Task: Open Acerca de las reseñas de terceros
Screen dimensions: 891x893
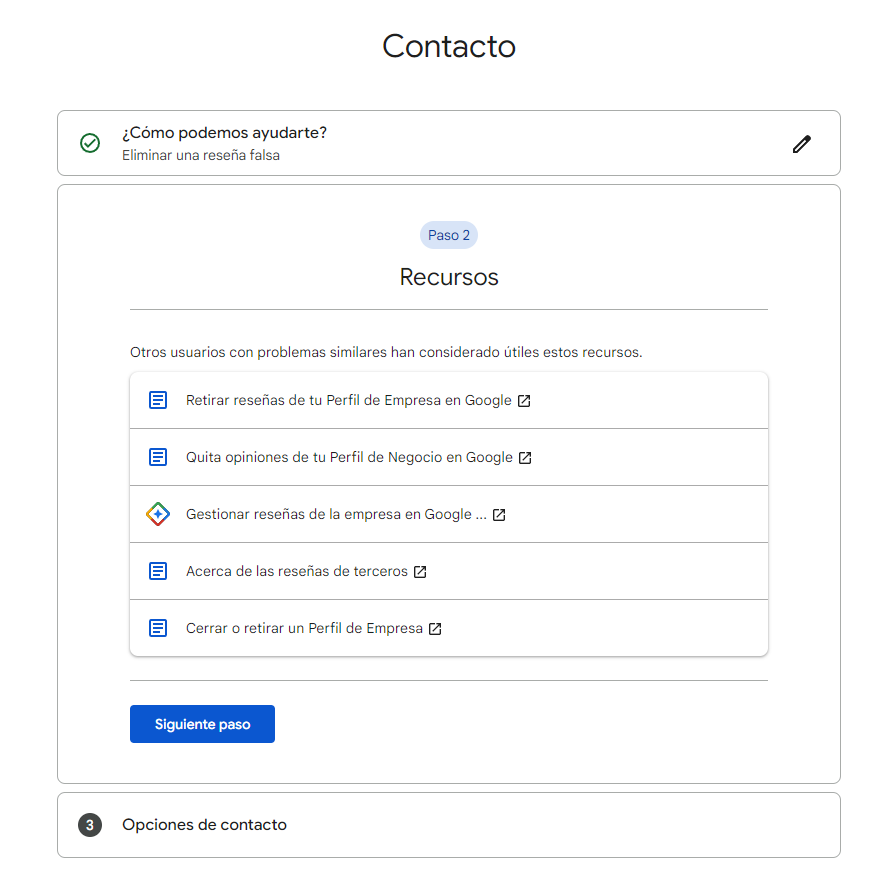Action: click(296, 571)
